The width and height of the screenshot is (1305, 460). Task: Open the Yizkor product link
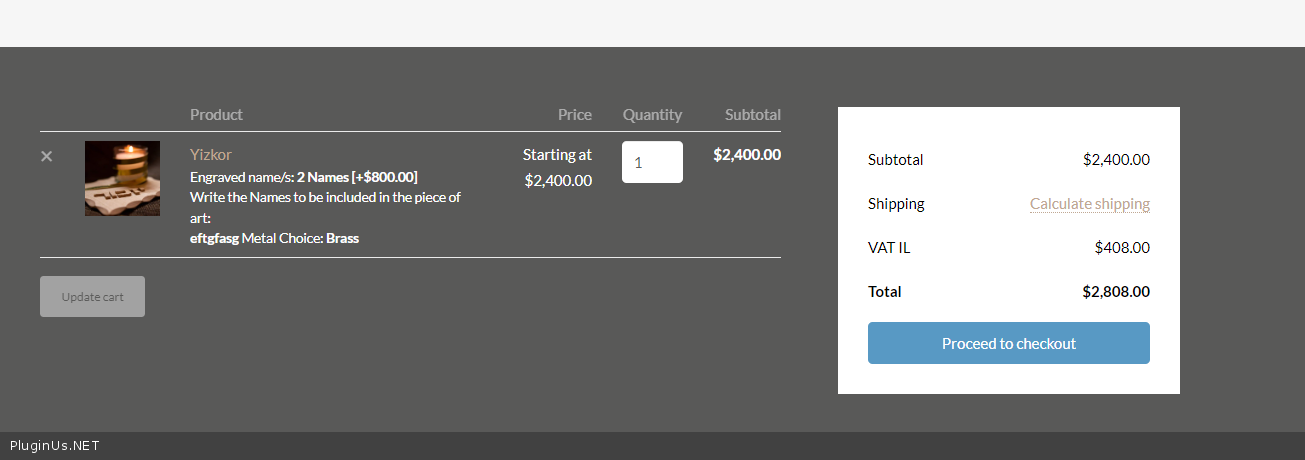click(211, 154)
